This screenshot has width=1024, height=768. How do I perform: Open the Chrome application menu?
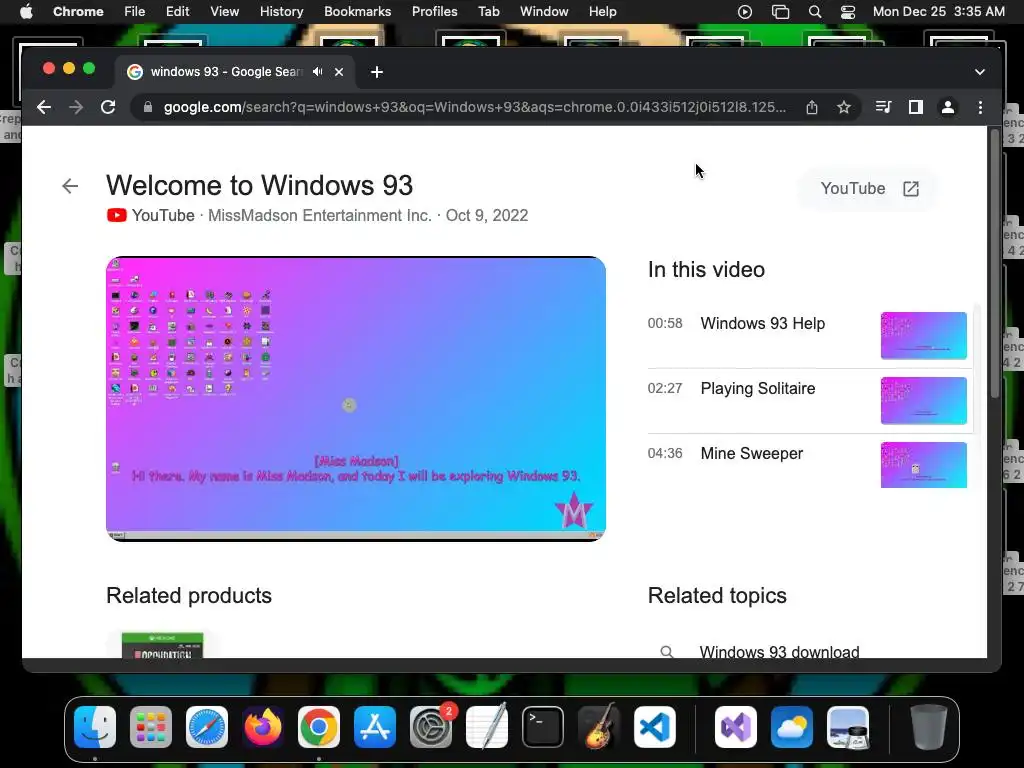(78, 12)
